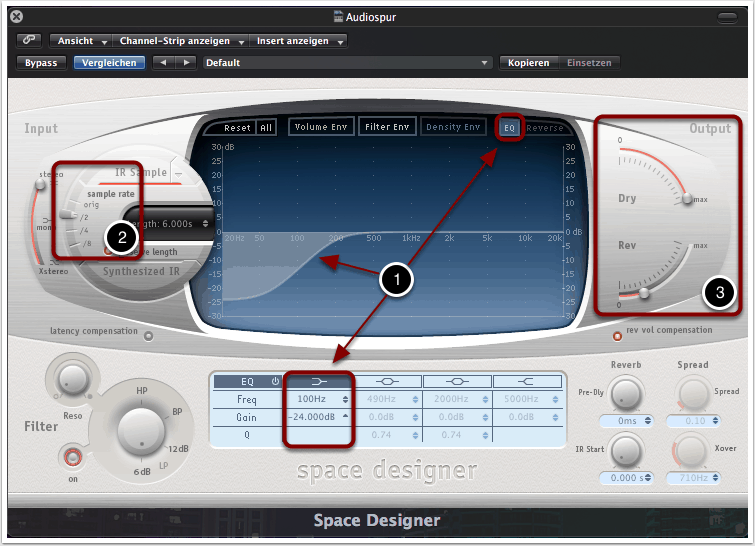This screenshot has height=546, width=755.
Task: Select the low shelf EQ band icon
Action: click(319, 381)
